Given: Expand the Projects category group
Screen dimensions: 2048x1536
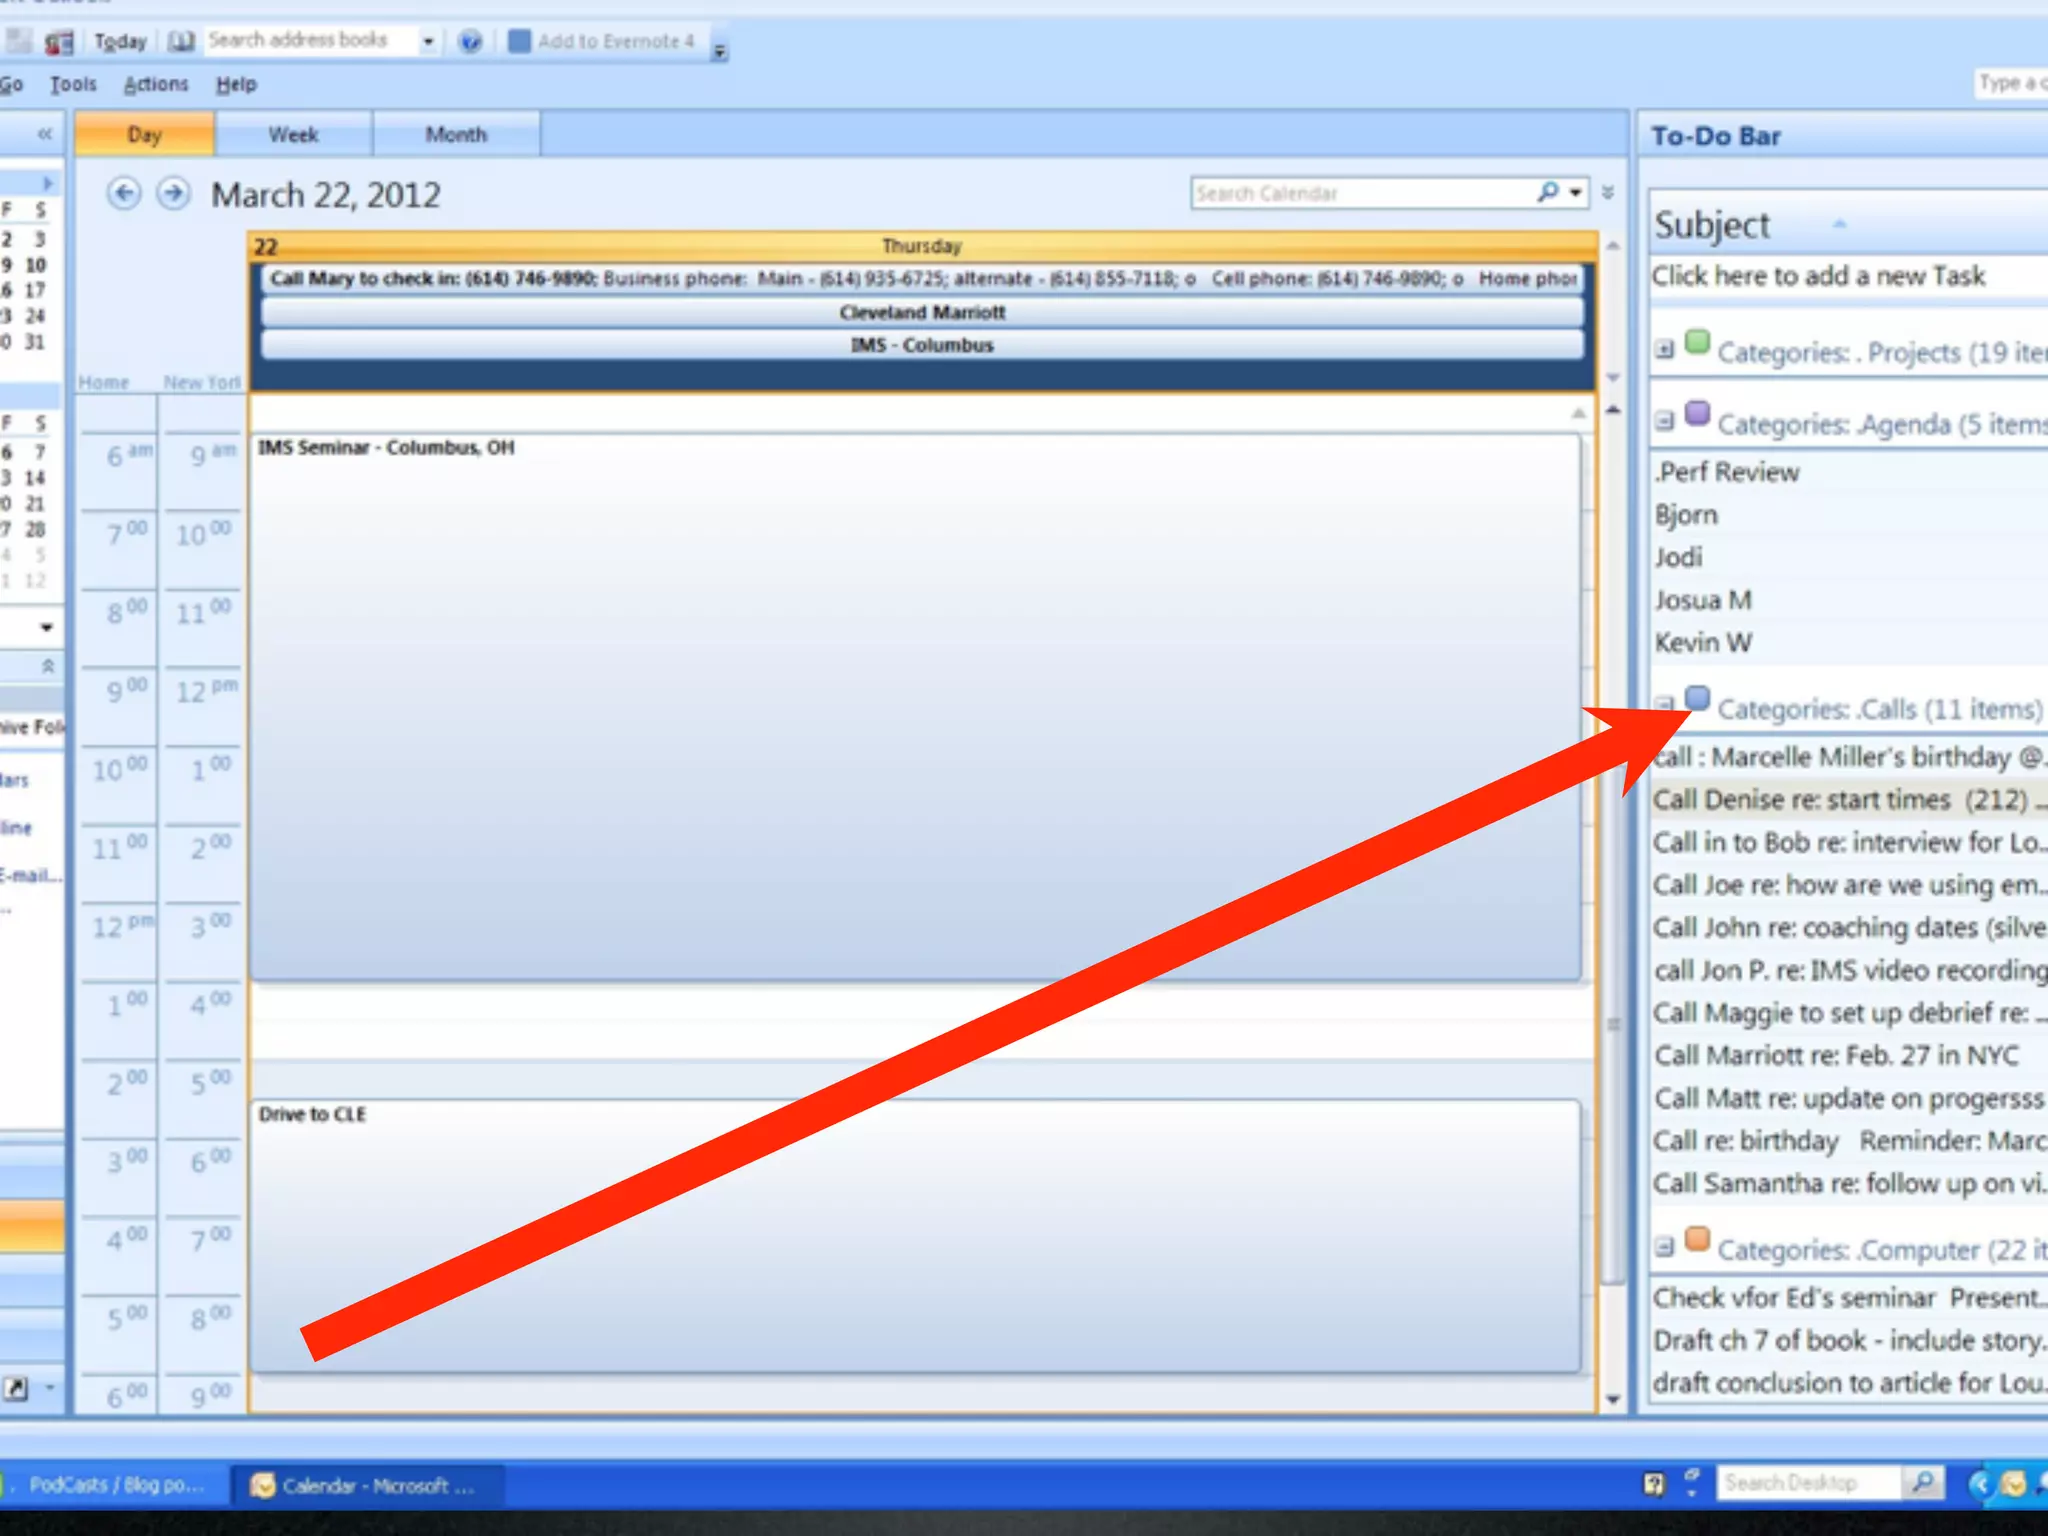Looking at the screenshot, I should tap(1664, 350).
